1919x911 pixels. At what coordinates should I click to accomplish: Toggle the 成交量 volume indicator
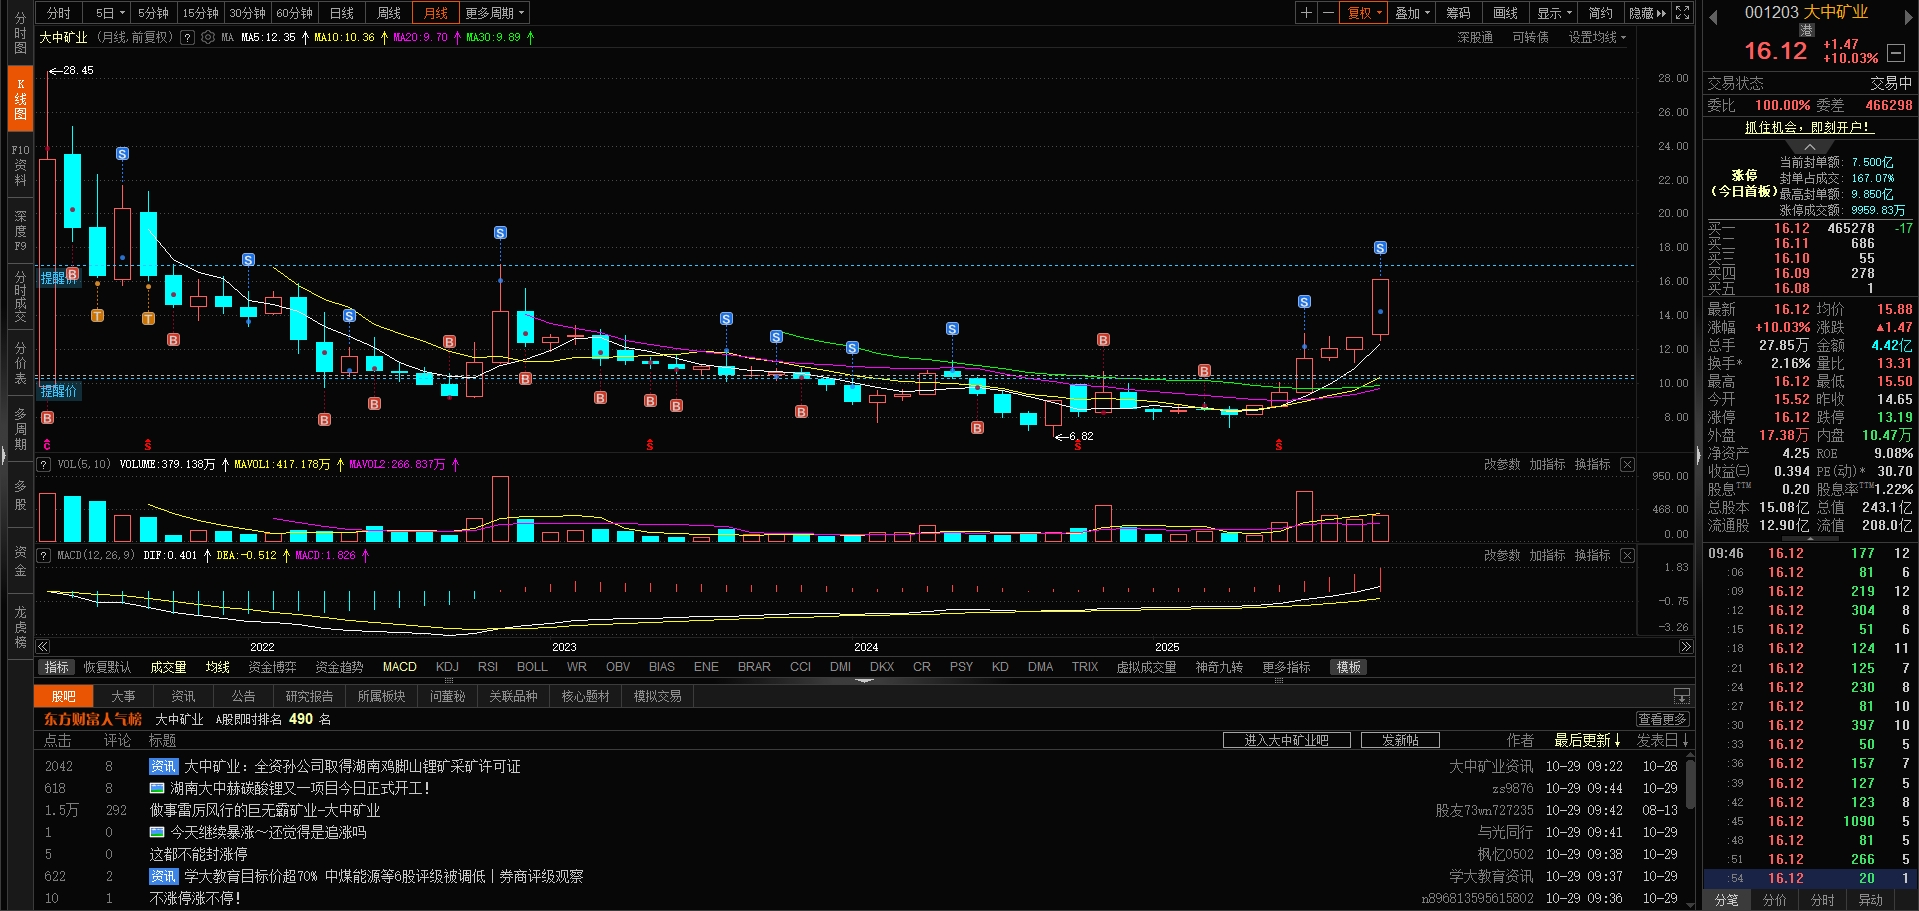point(168,667)
